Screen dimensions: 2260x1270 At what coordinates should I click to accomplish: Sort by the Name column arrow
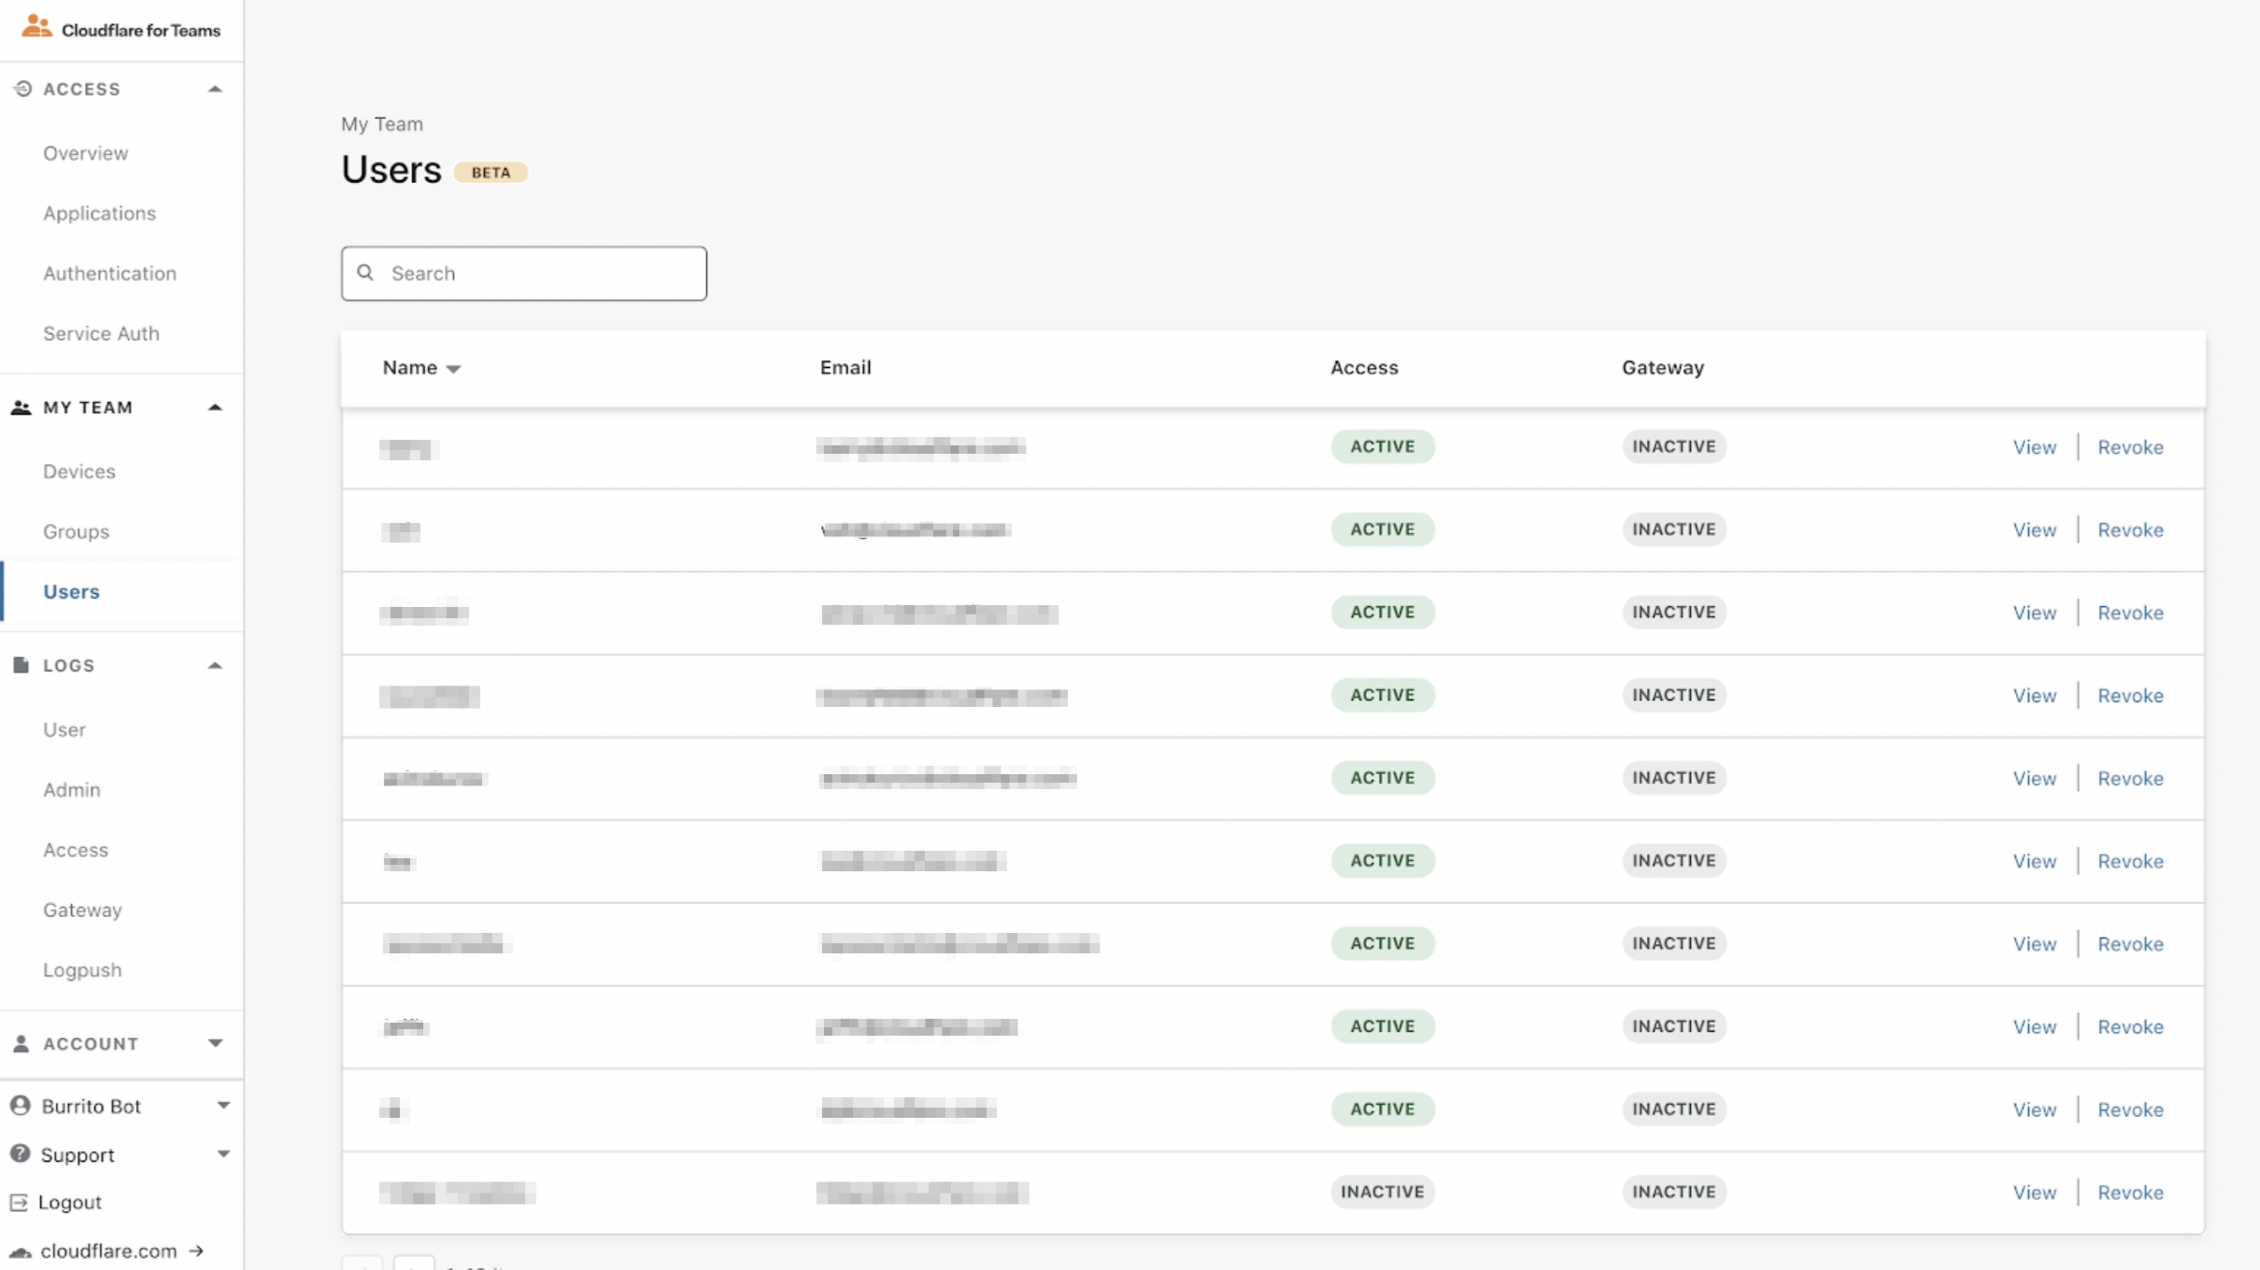point(453,369)
